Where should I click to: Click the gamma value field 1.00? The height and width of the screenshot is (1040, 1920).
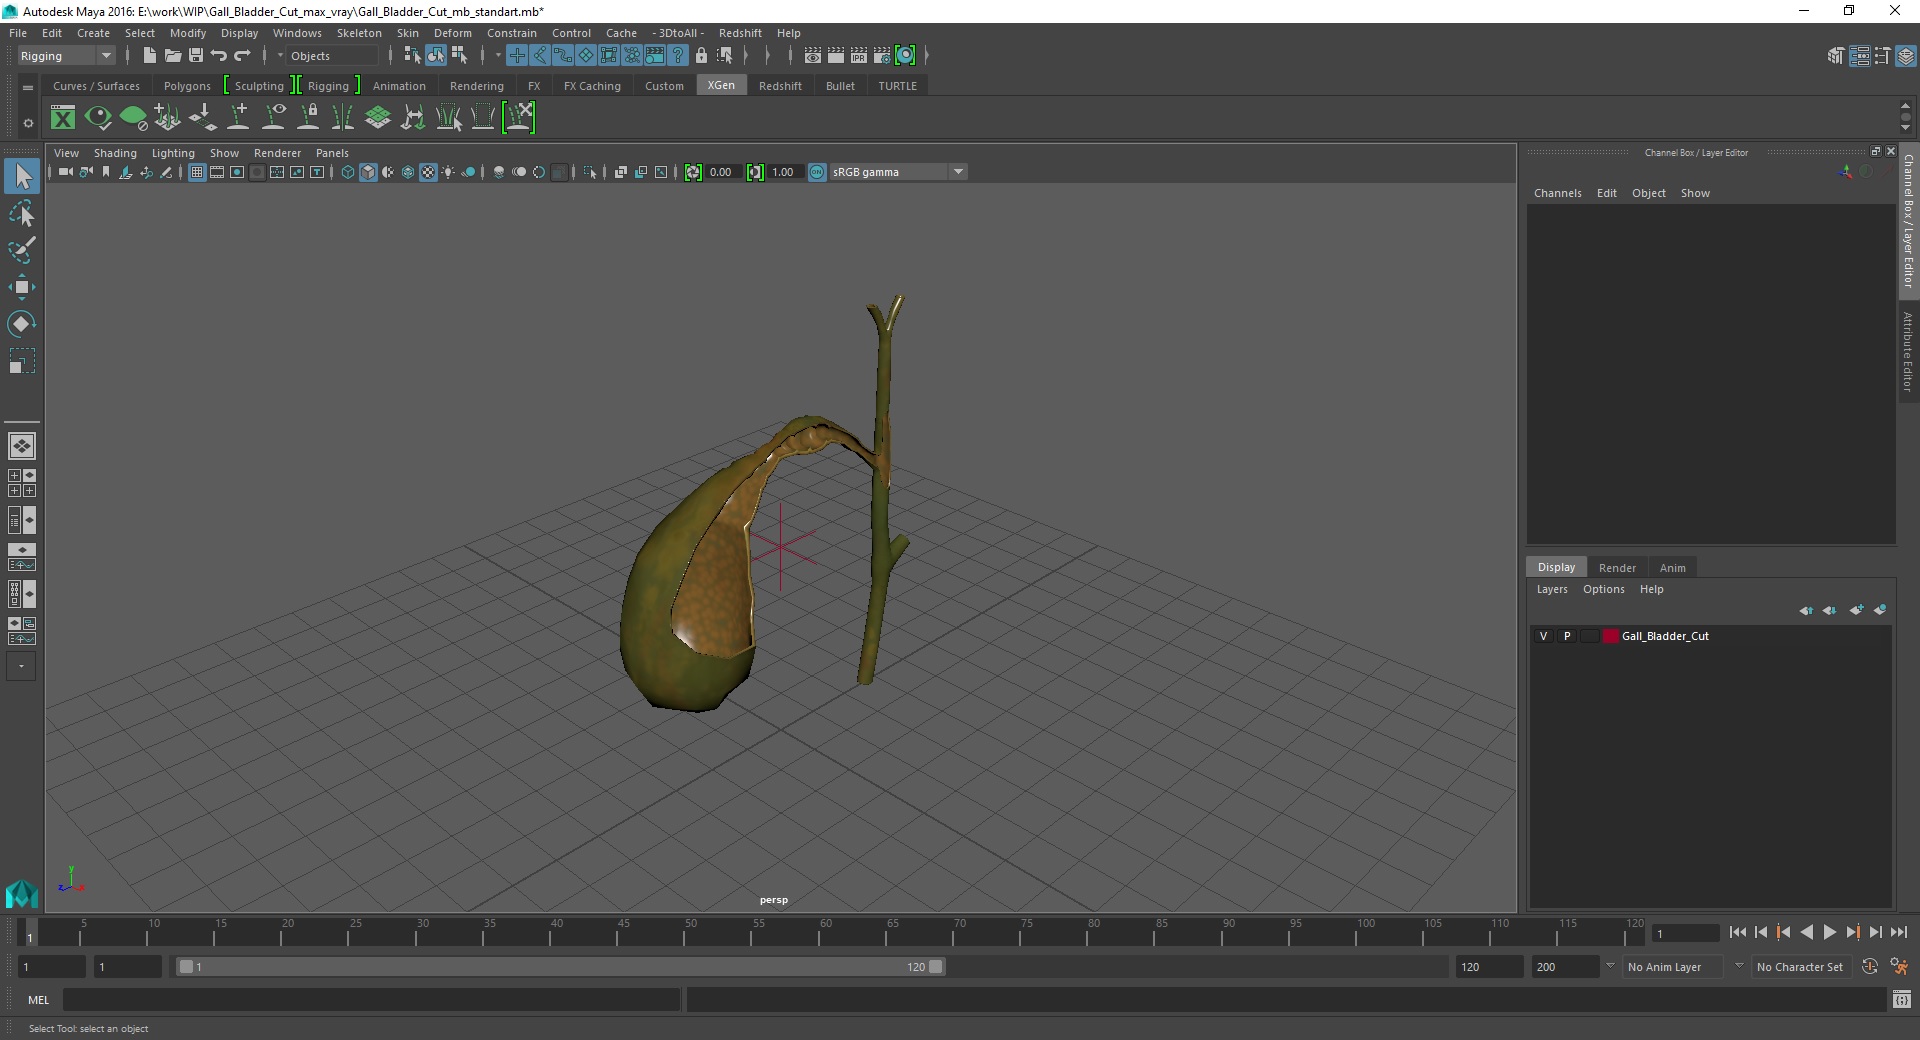click(783, 172)
